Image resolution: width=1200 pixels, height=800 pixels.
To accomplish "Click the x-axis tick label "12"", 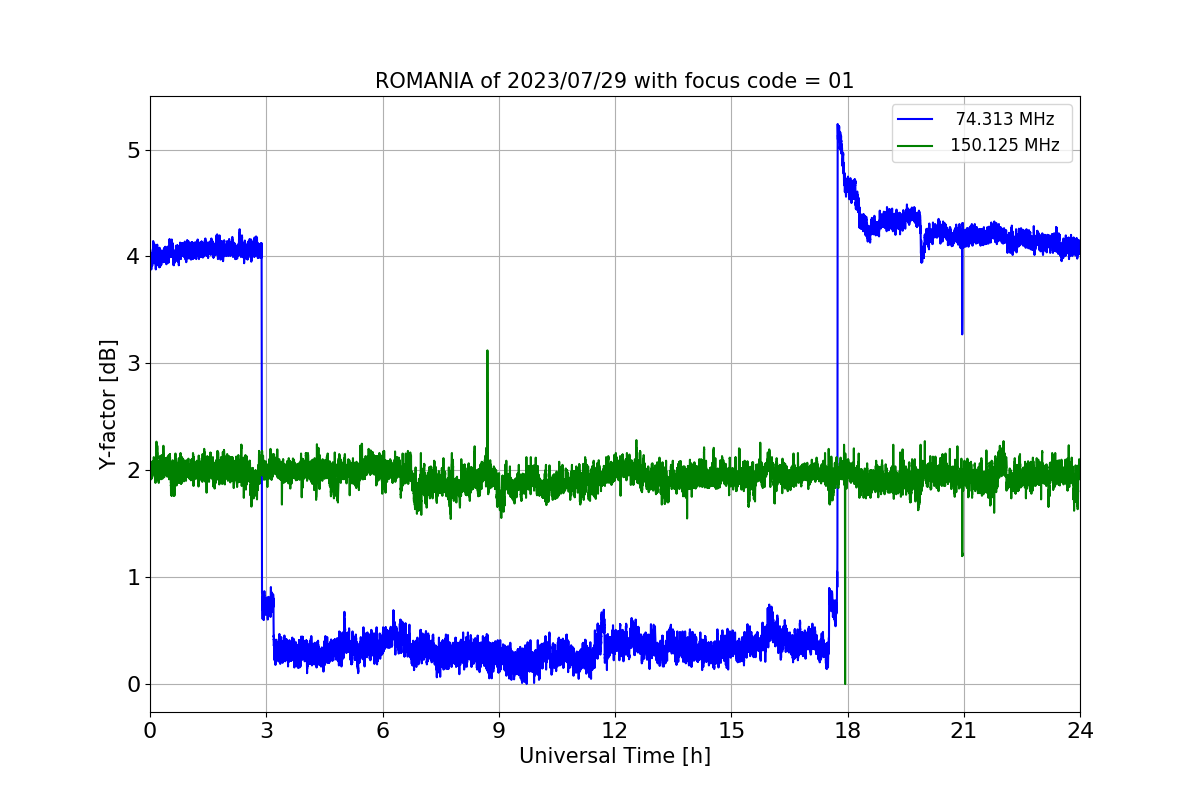I will pyautogui.click(x=615, y=730).
